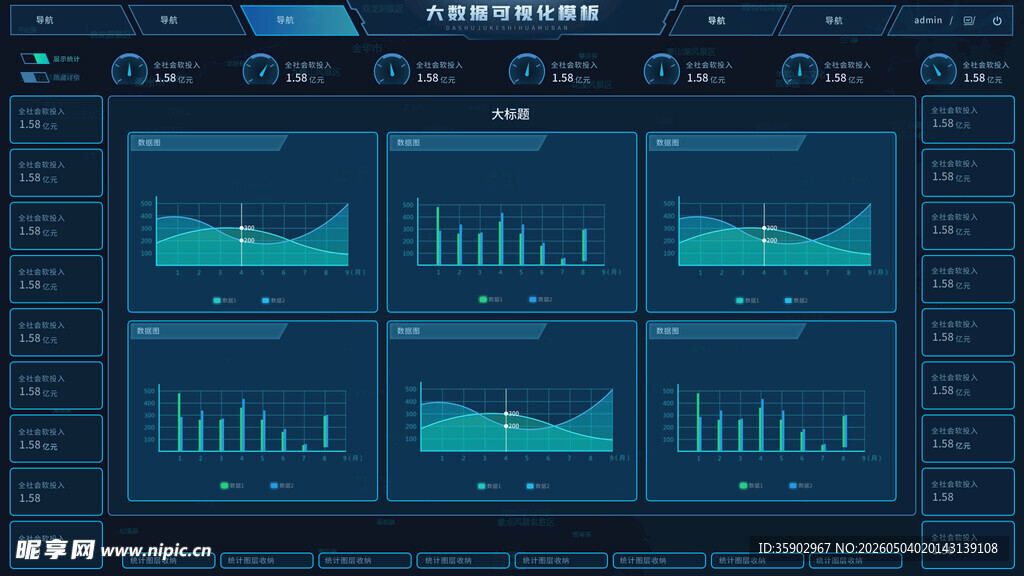1024x576 pixels.
Task: Click the admin username link
Action: point(928,20)
